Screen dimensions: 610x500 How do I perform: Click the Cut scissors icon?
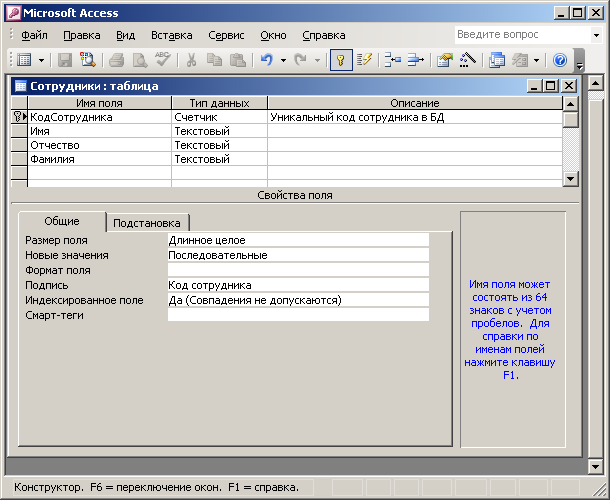coord(191,60)
